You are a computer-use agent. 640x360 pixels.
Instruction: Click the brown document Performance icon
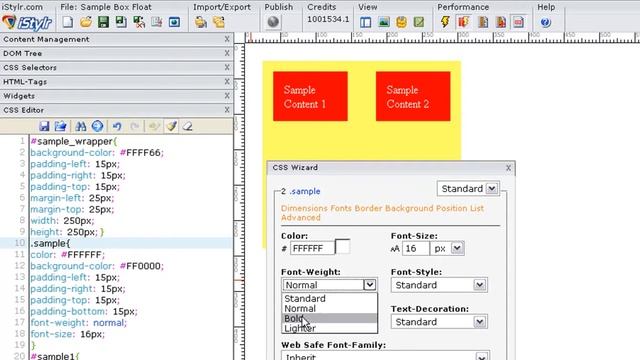[x=483, y=22]
